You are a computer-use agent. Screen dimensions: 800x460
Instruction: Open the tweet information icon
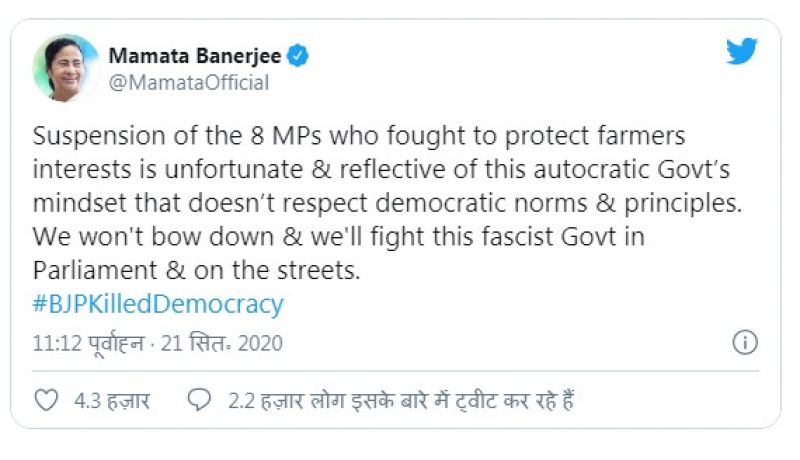click(745, 343)
